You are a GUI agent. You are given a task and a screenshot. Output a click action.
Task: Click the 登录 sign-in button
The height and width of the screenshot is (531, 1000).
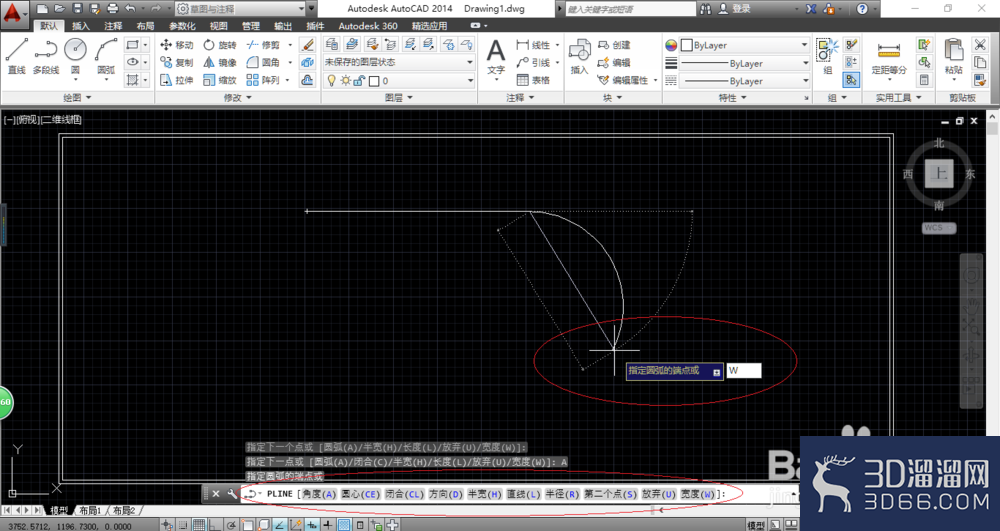point(735,8)
